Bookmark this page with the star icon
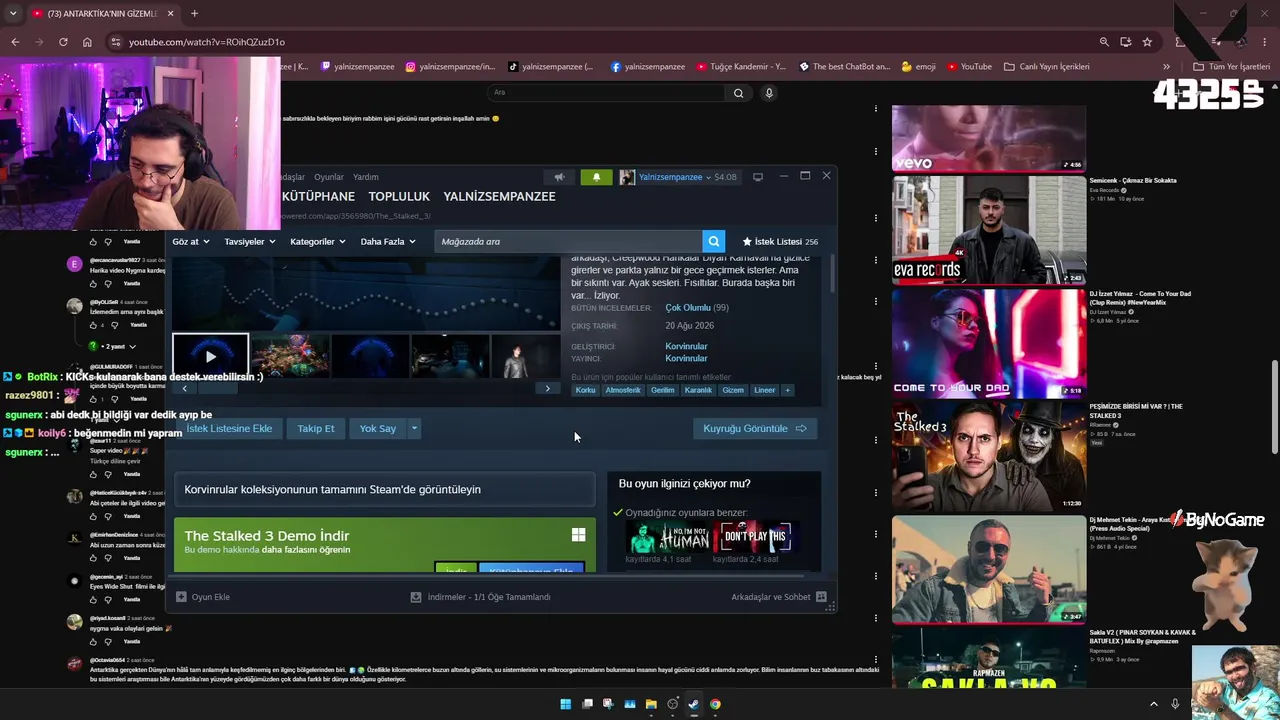 tap(1147, 42)
